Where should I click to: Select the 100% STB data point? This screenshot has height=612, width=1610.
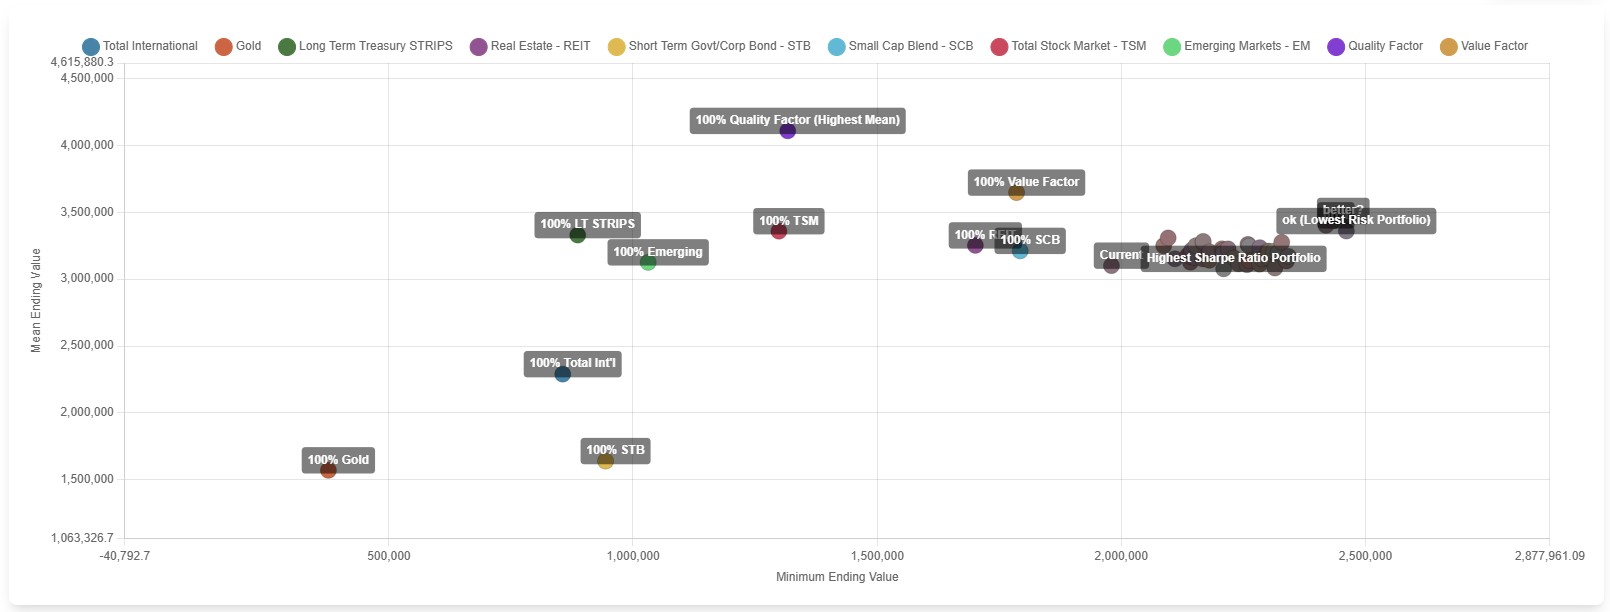pyautogui.click(x=605, y=461)
